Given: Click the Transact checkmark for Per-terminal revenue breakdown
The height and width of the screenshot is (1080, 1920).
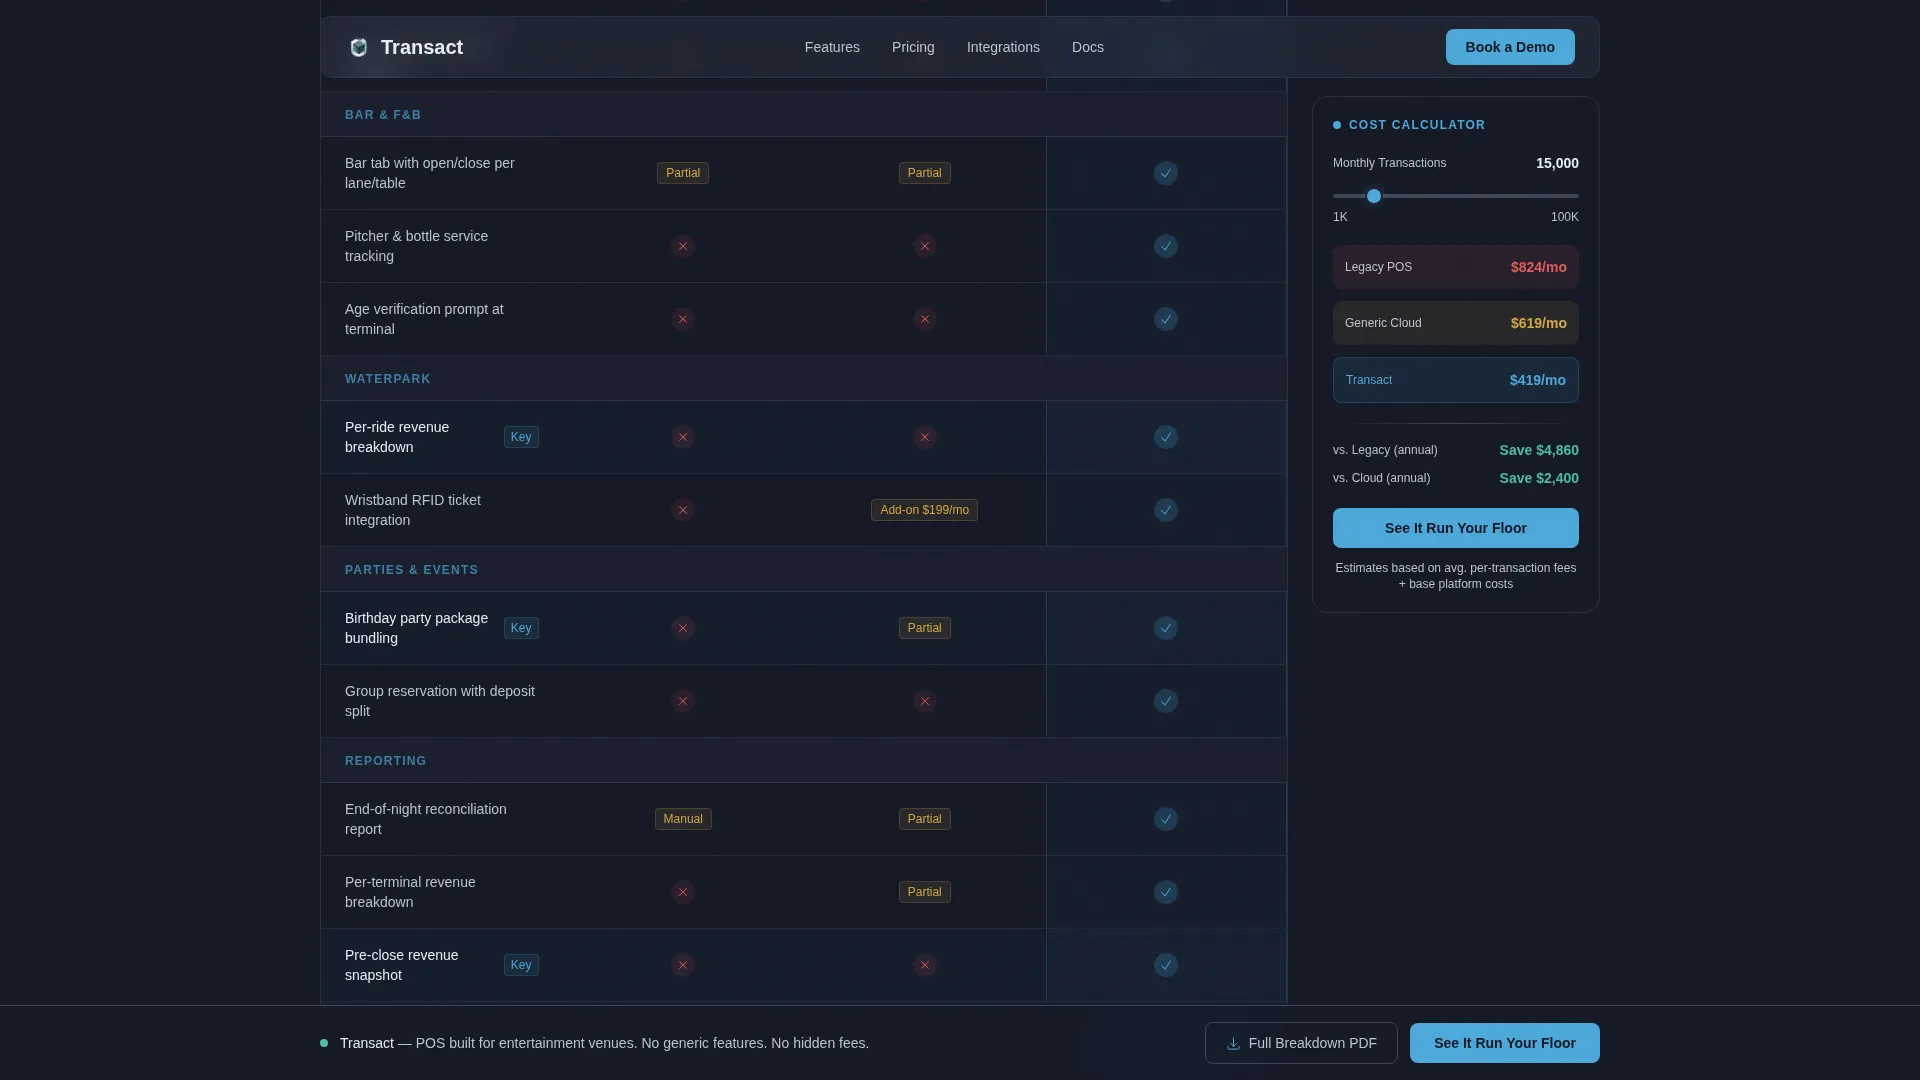Looking at the screenshot, I should pyautogui.click(x=1166, y=892).
